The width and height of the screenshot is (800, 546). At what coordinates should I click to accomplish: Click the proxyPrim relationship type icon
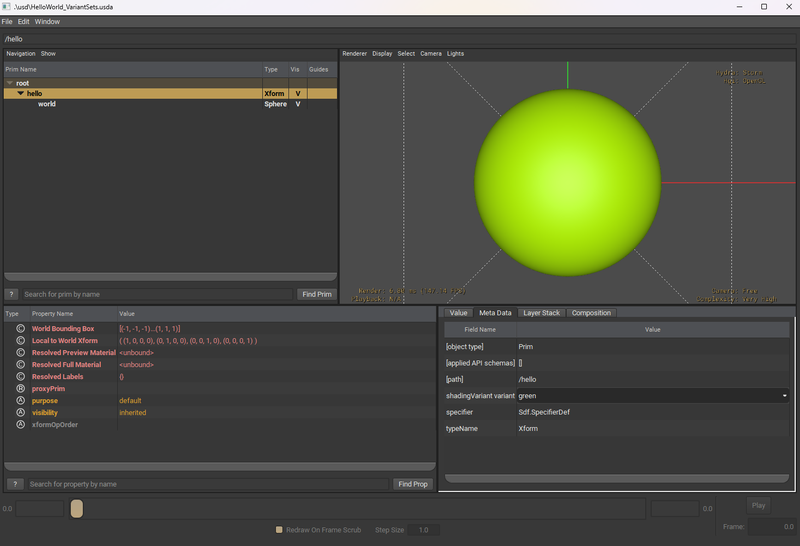[x=20, y=388]
